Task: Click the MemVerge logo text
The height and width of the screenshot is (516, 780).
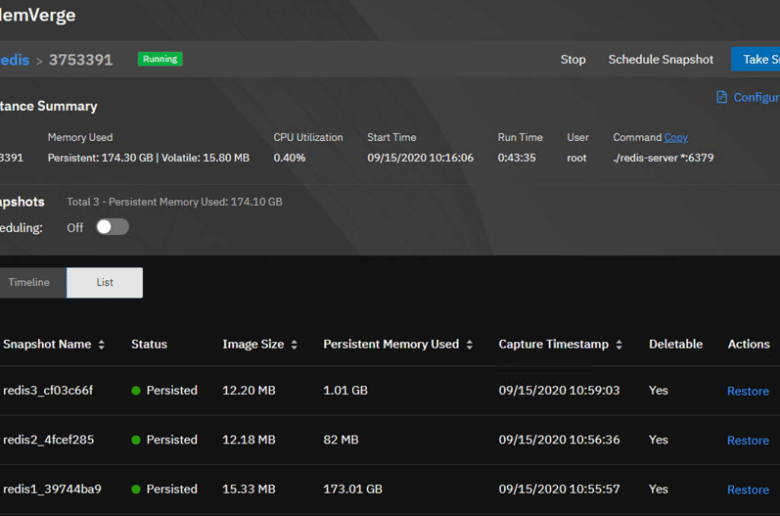Action: pos(37,15)
